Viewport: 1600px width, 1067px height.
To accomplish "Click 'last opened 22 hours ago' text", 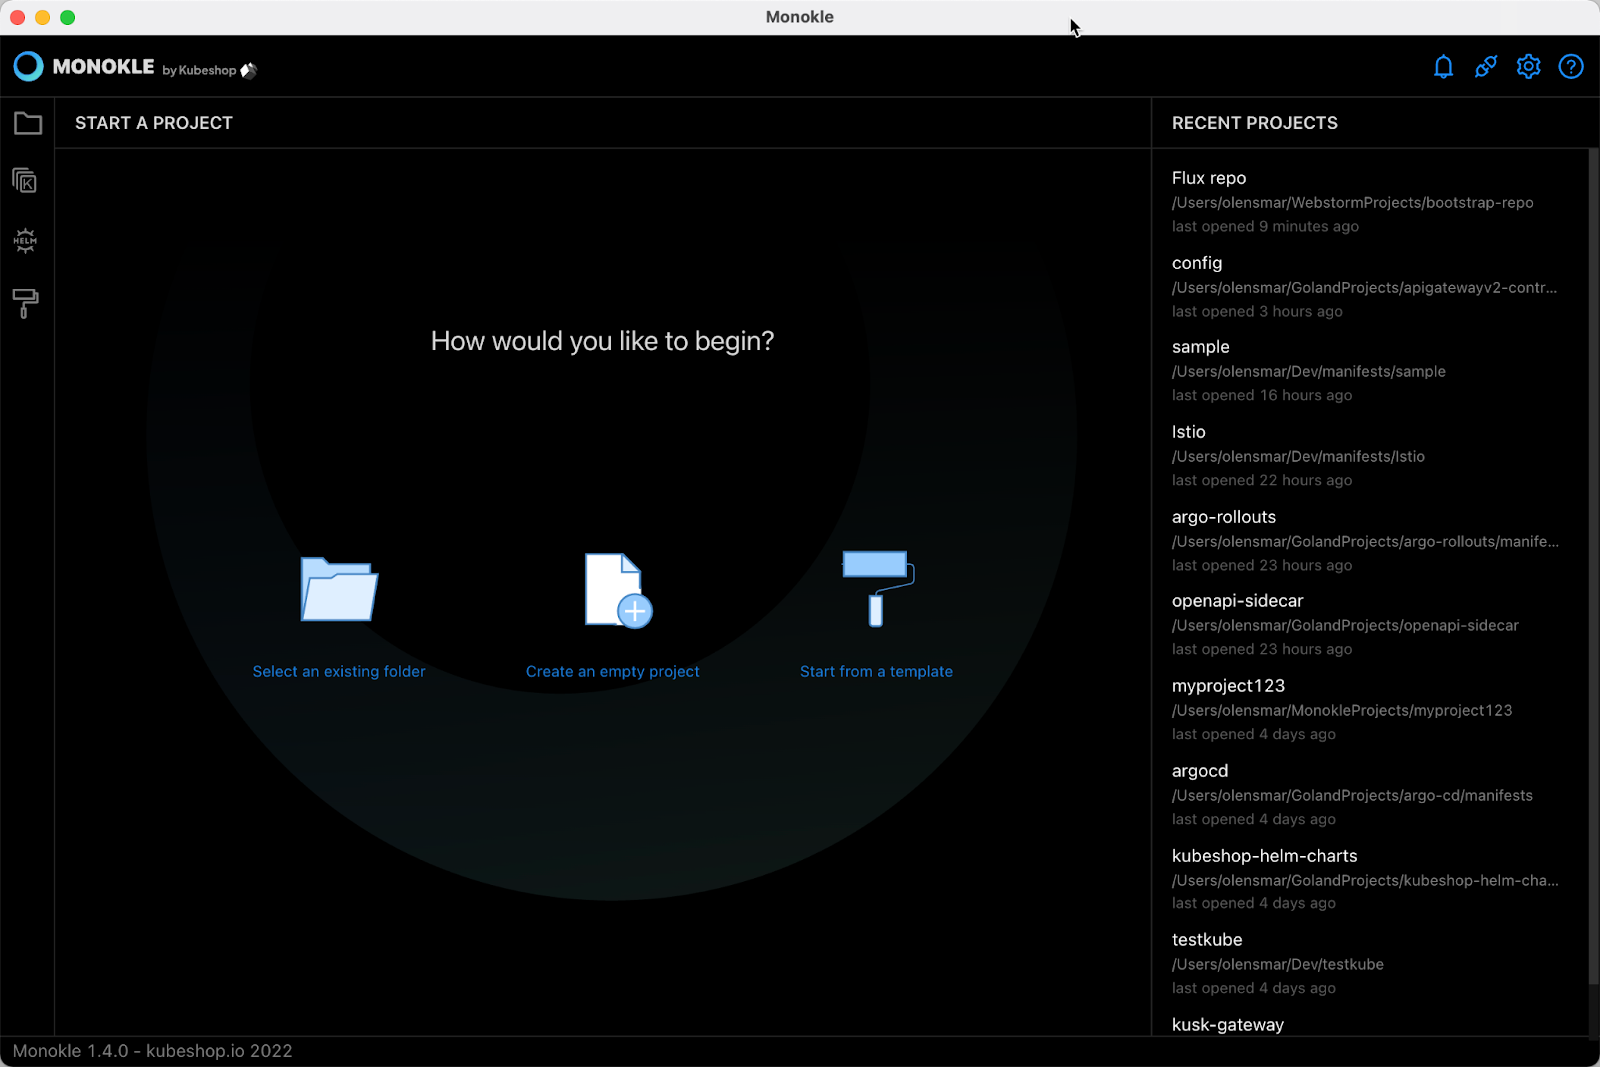I will pos(1262,481).
